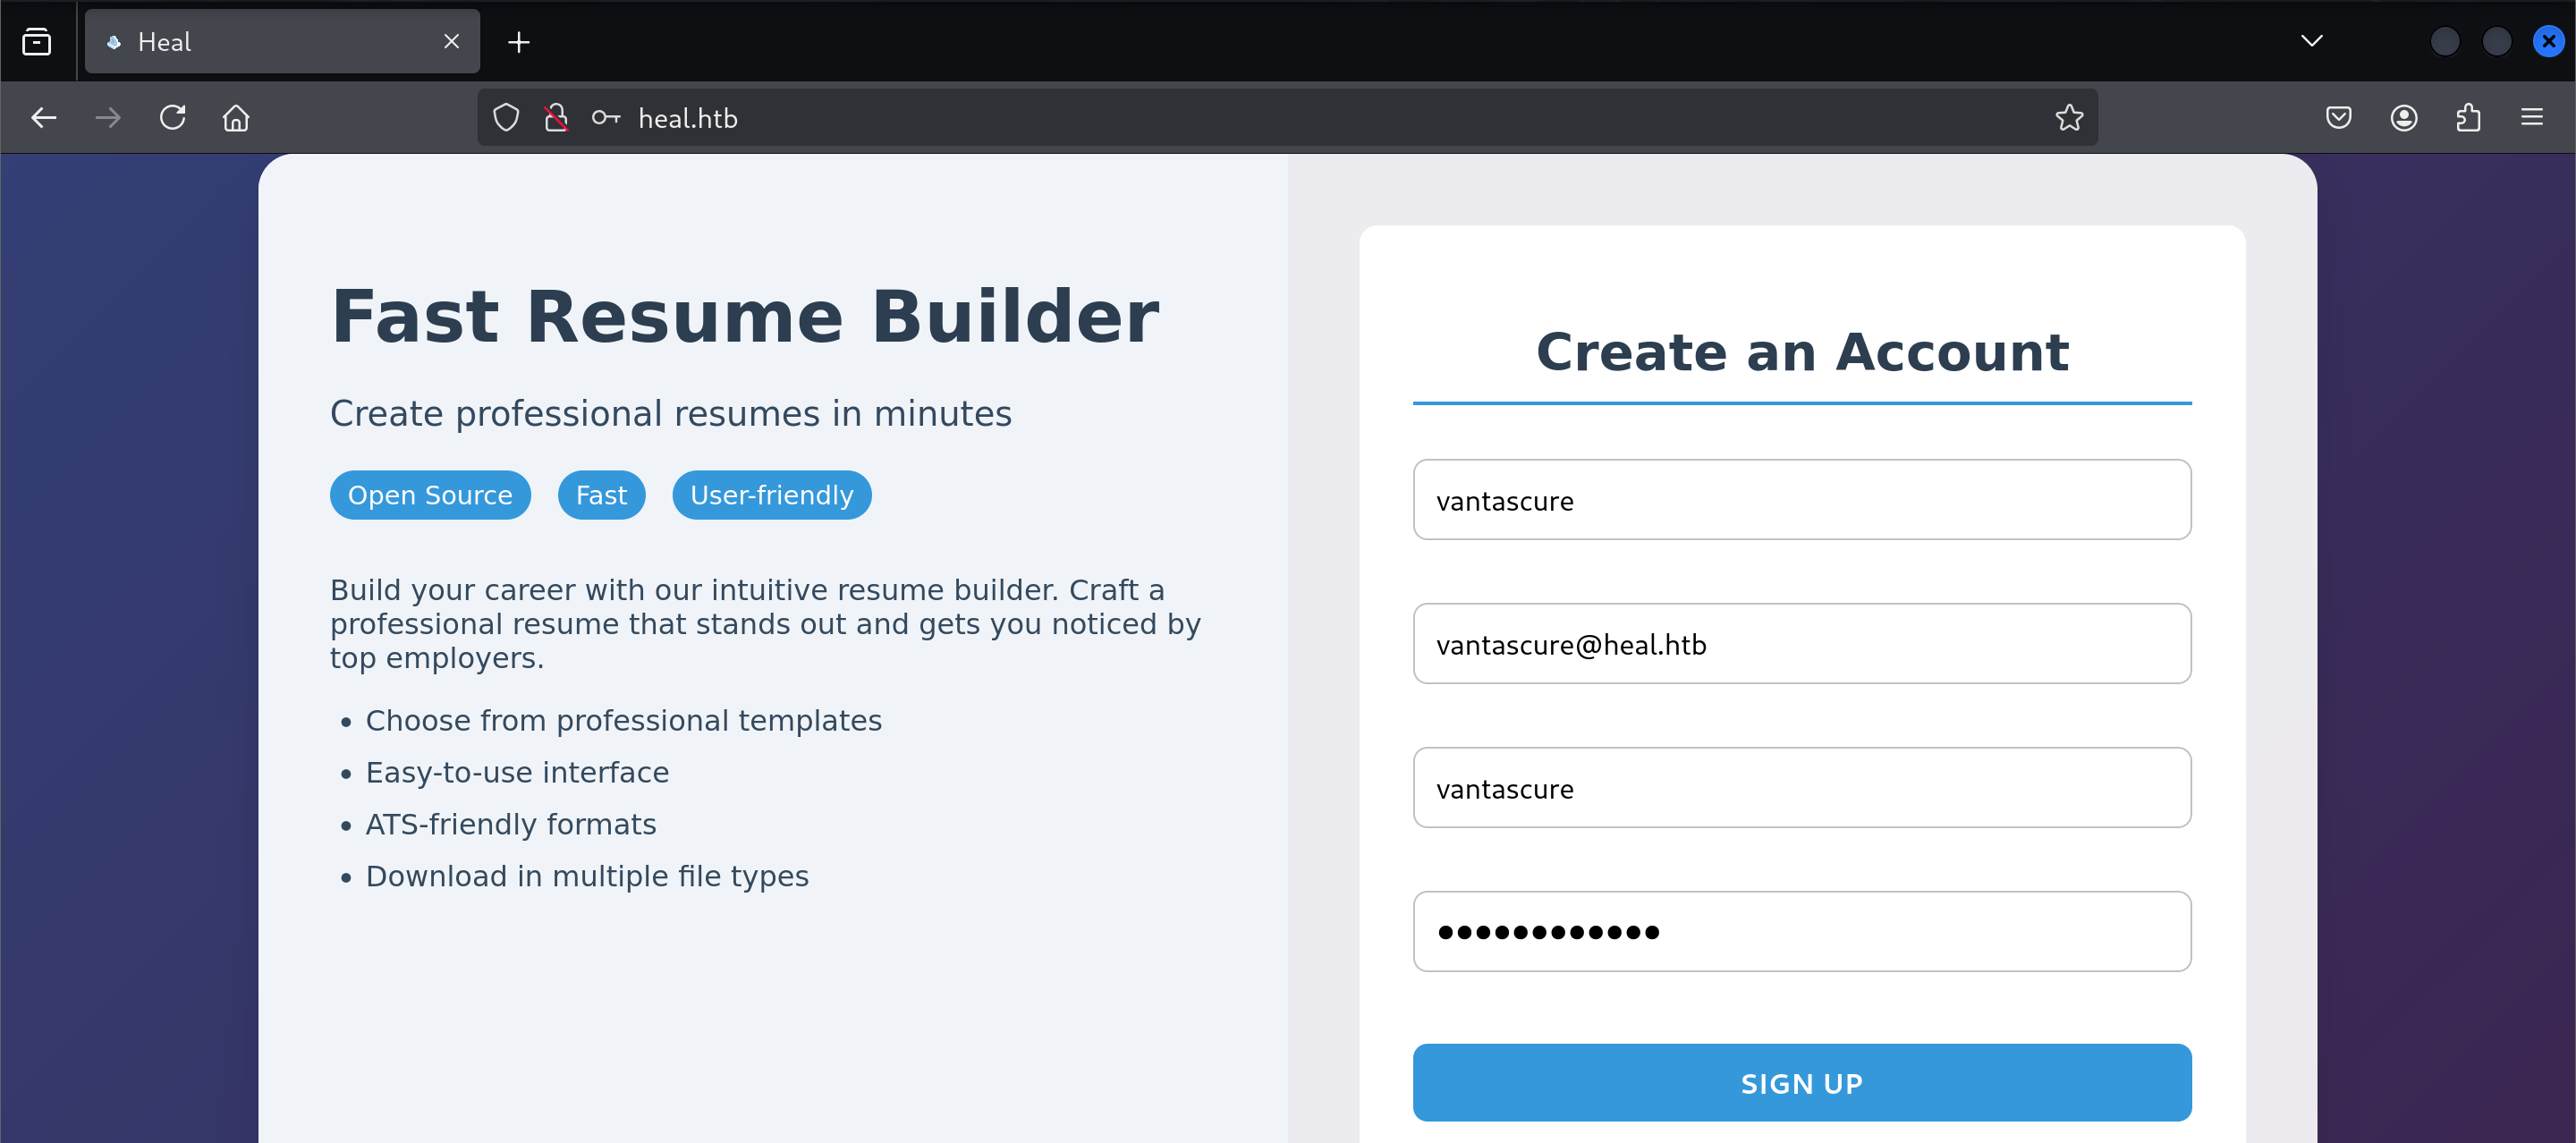
Task: Click the browser back arrow
Action: pos(44,118)
